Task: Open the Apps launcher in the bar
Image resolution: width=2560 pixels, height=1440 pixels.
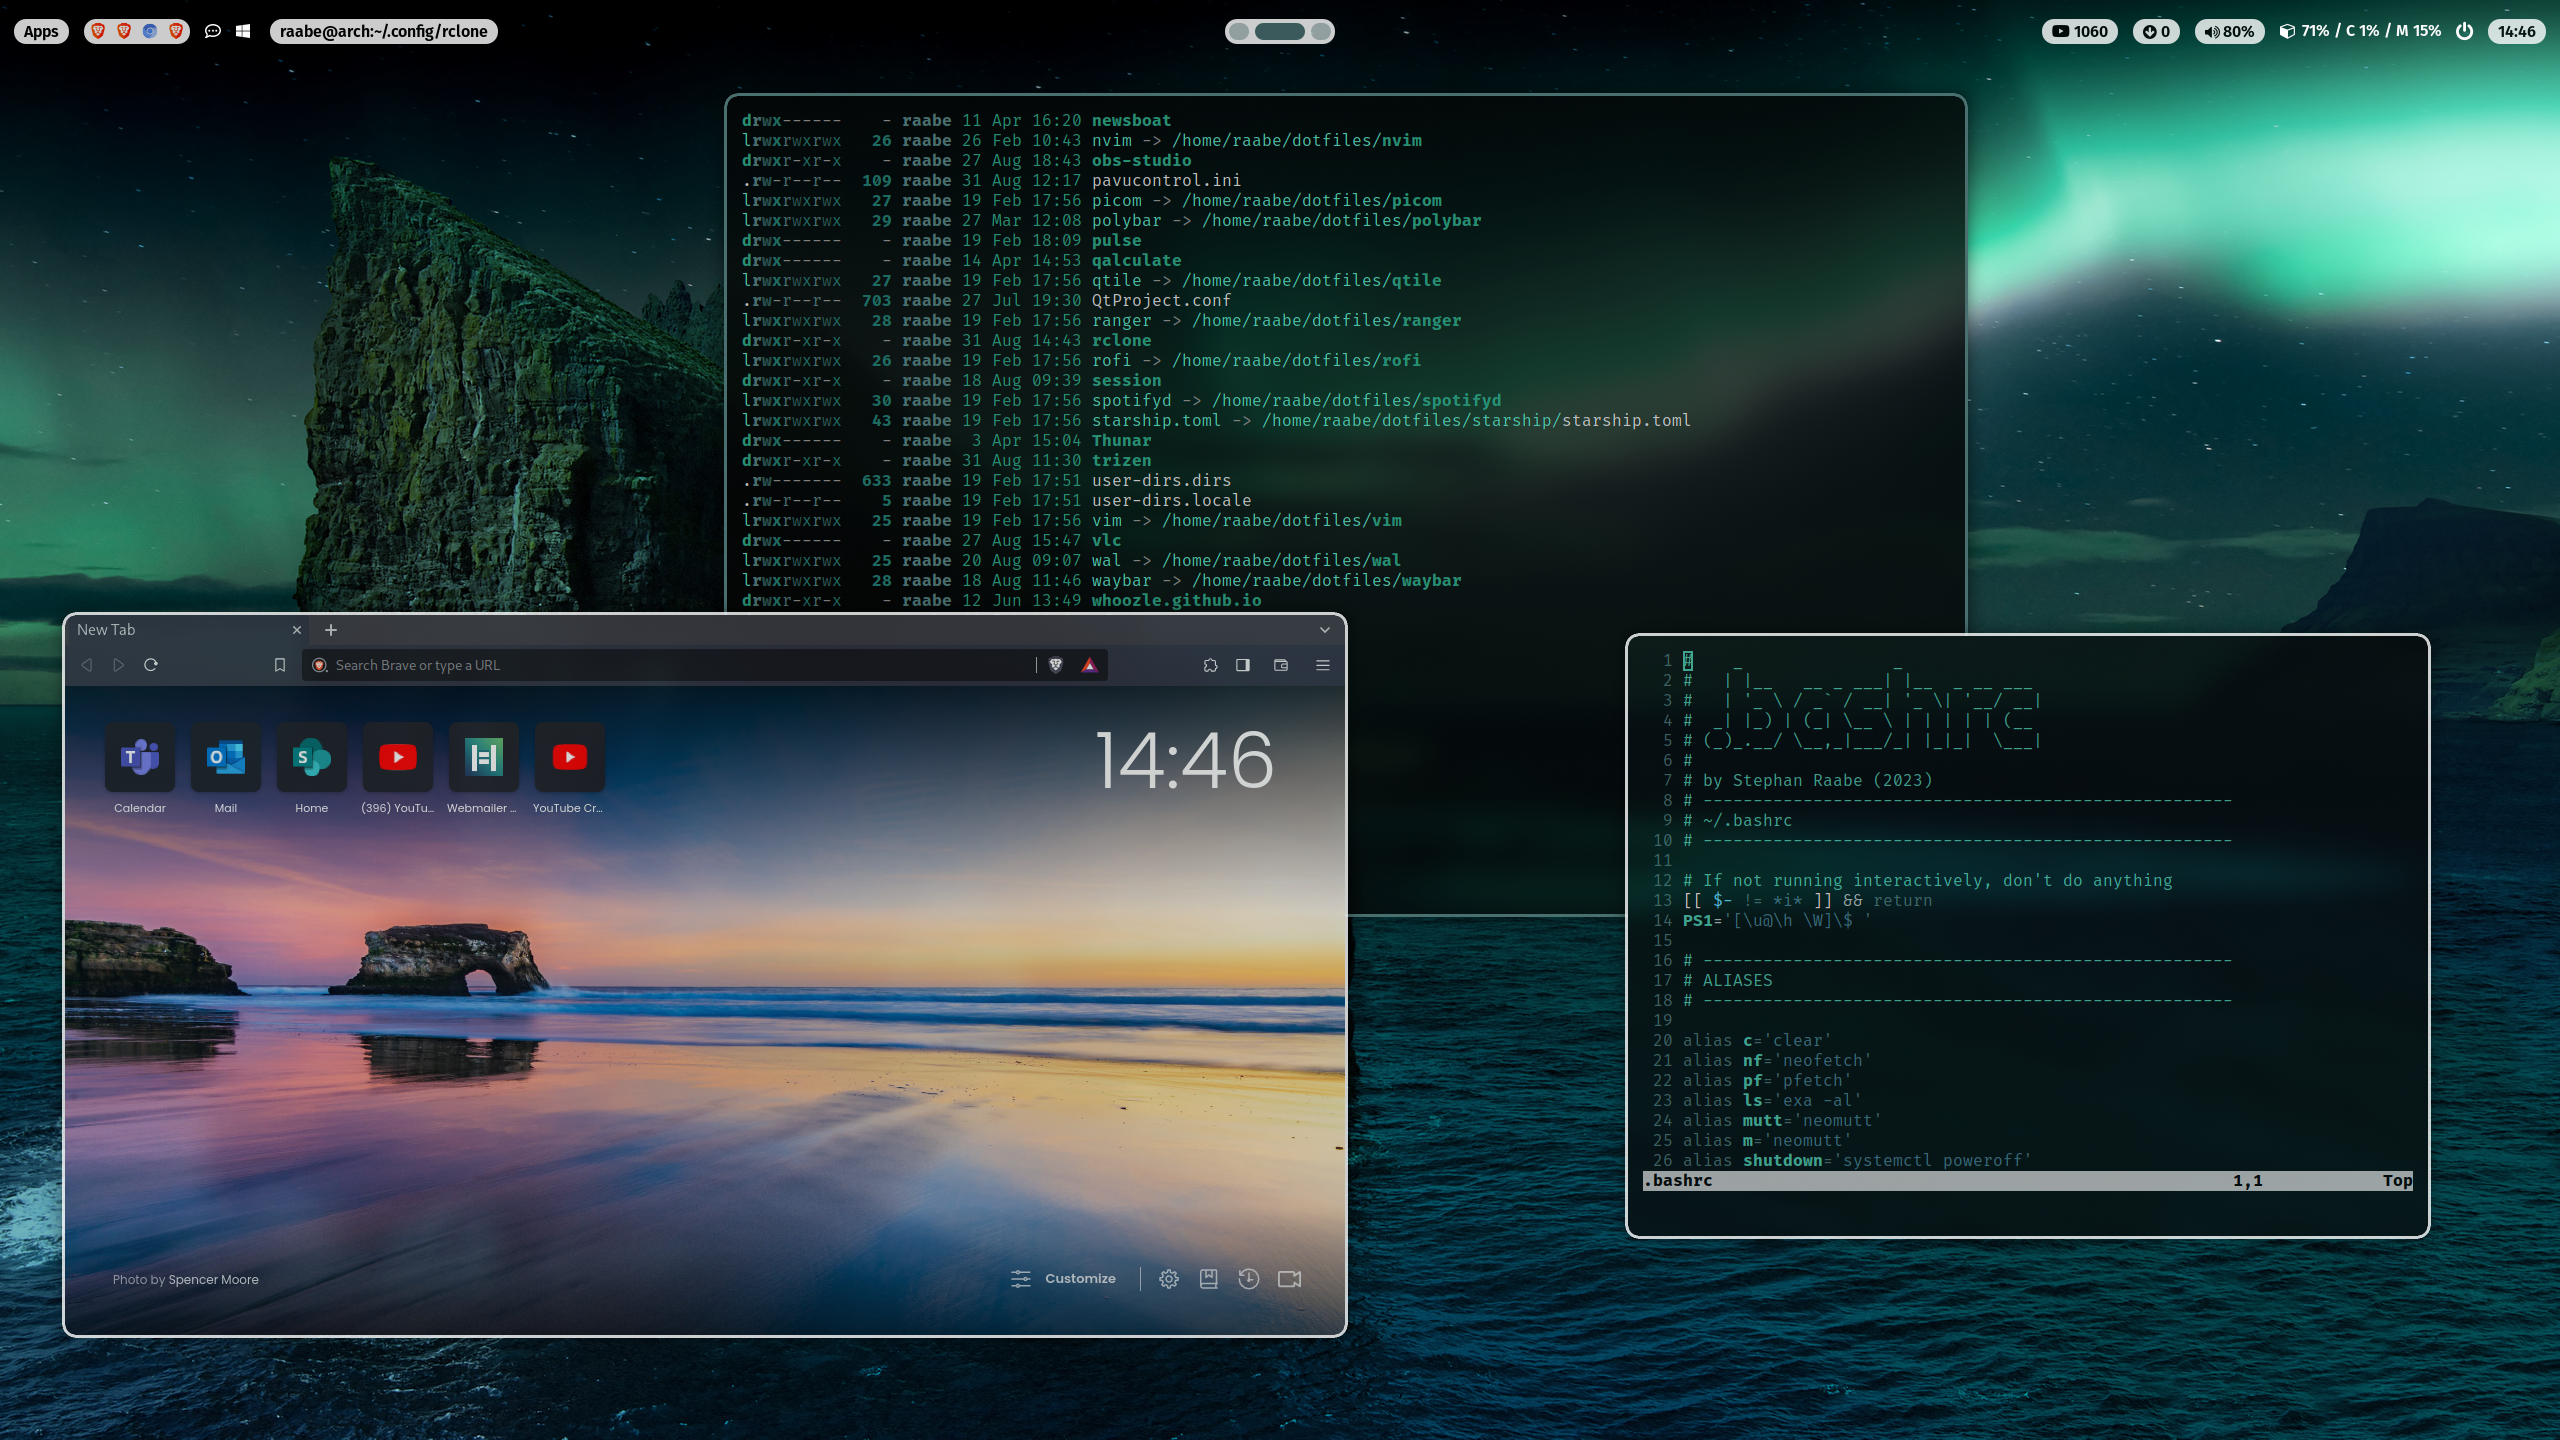Action: (x=41, y=31)
